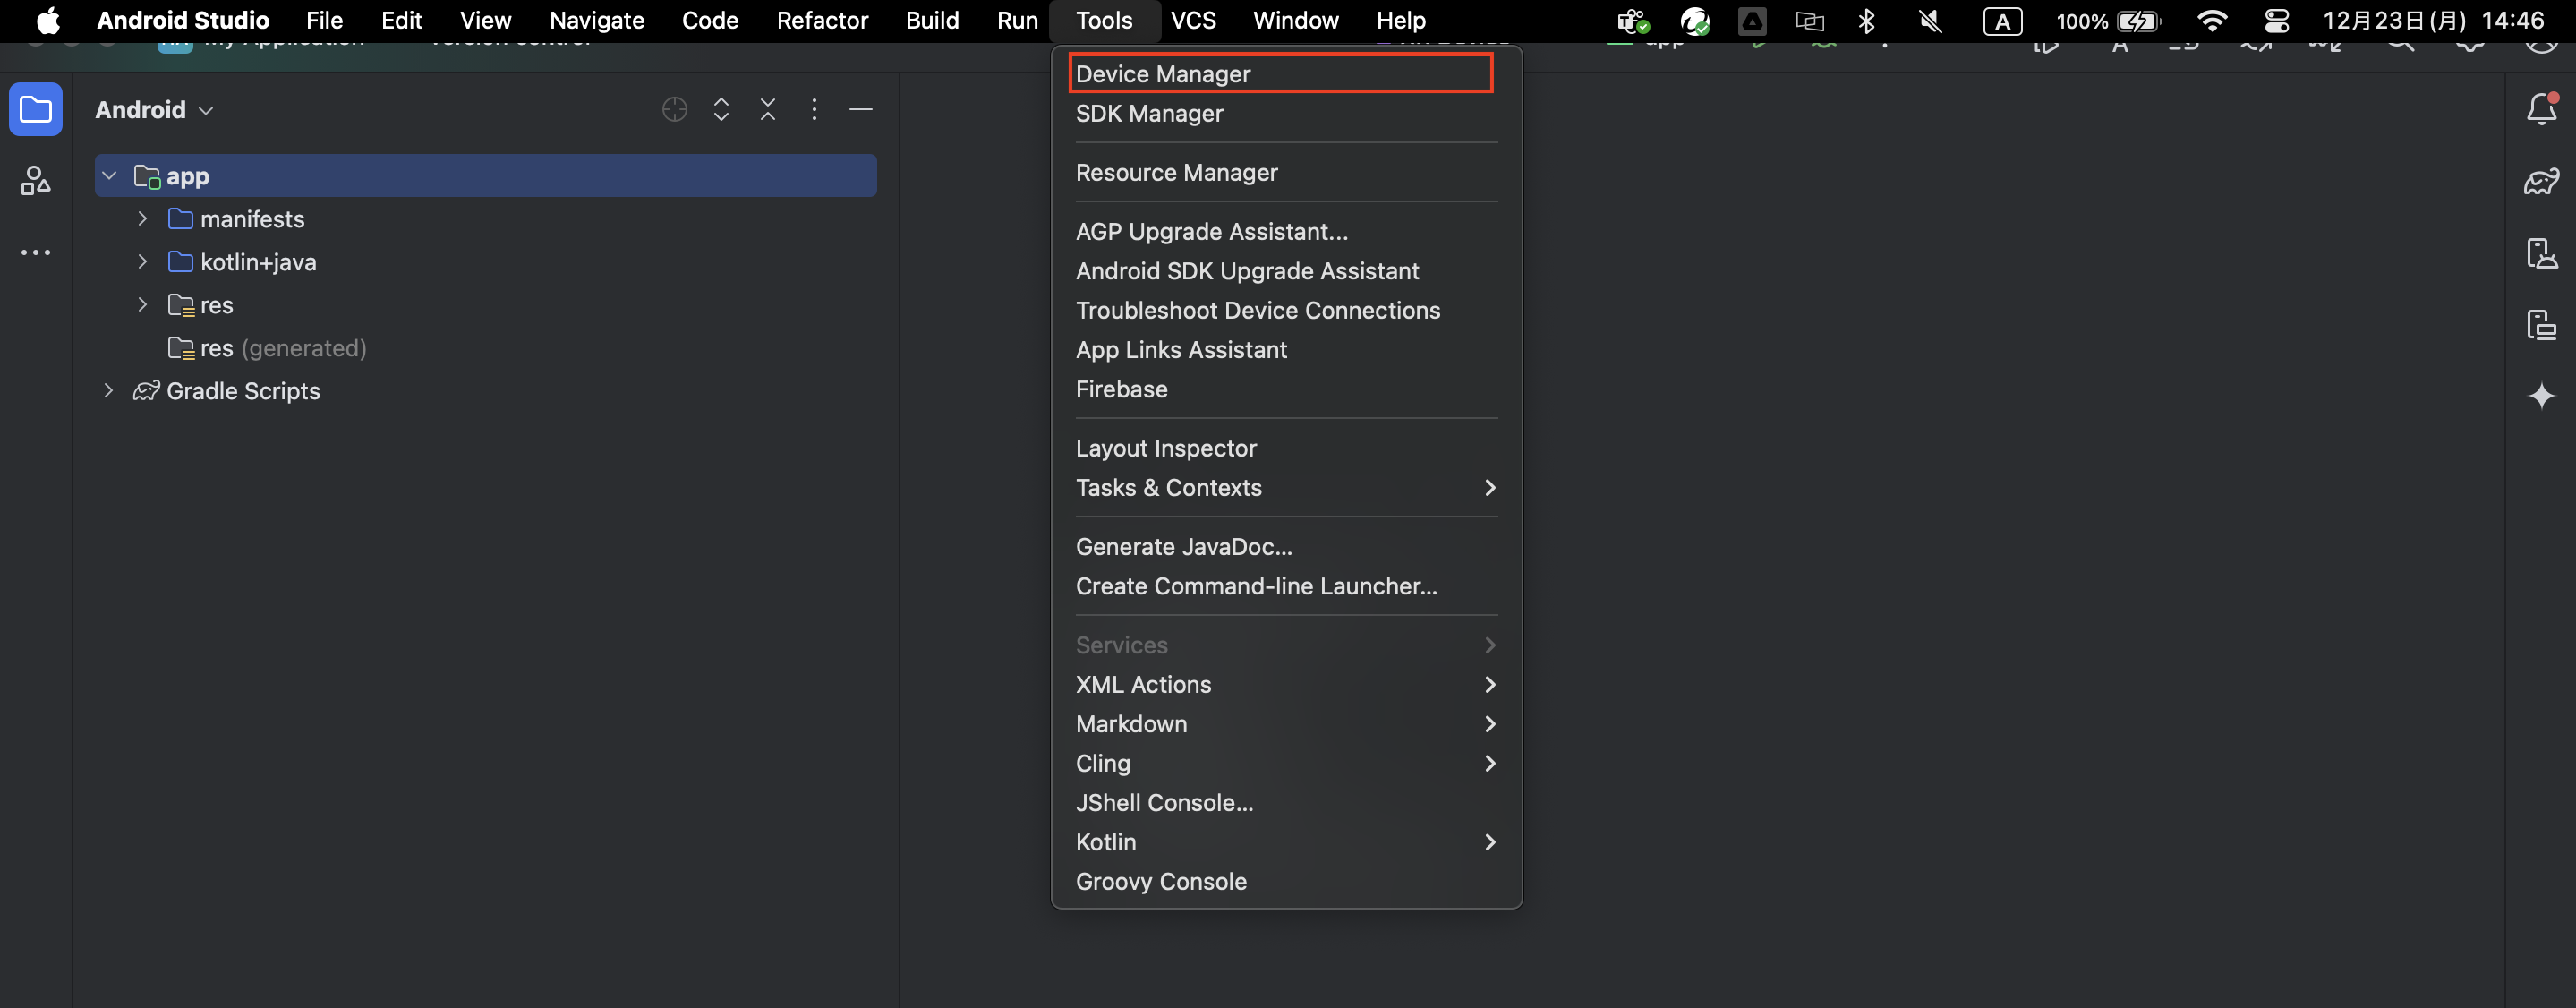The image size is (2576, 1008).
Task: Click the date and time in menu bar
Action: [x=2433, y=20]
